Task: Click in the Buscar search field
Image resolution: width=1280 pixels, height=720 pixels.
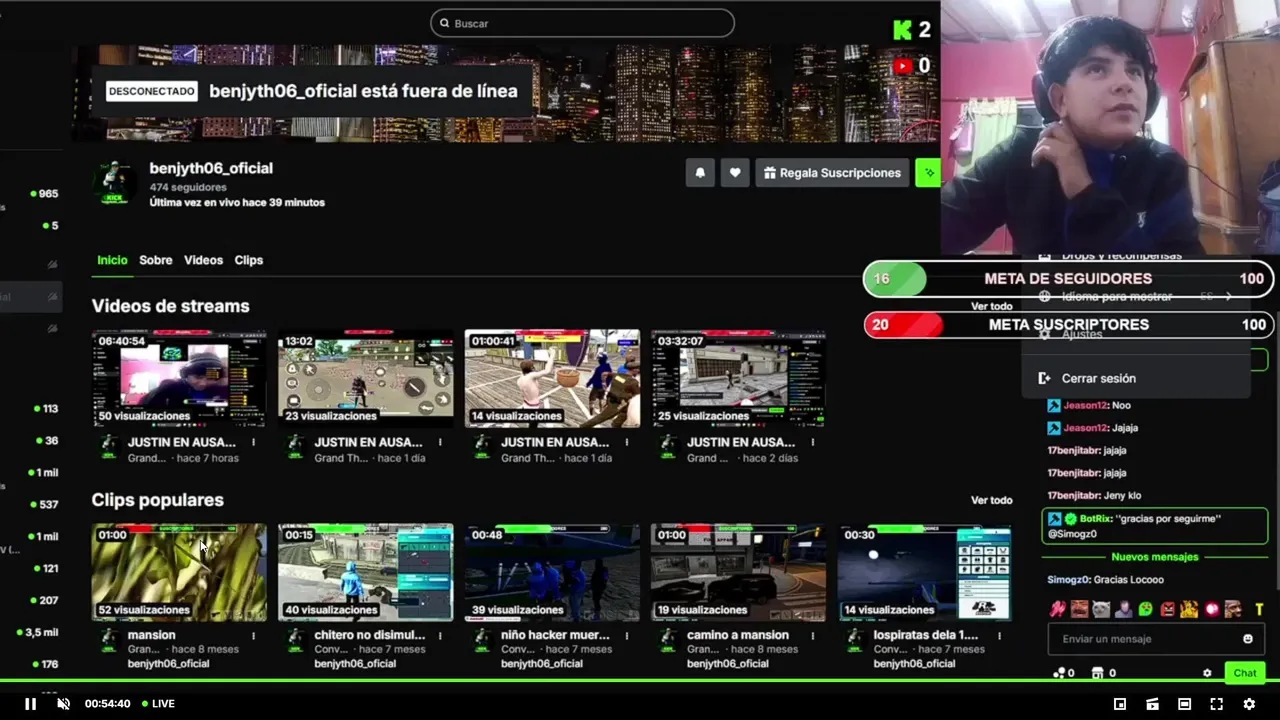Action: [x=582, y=23]
